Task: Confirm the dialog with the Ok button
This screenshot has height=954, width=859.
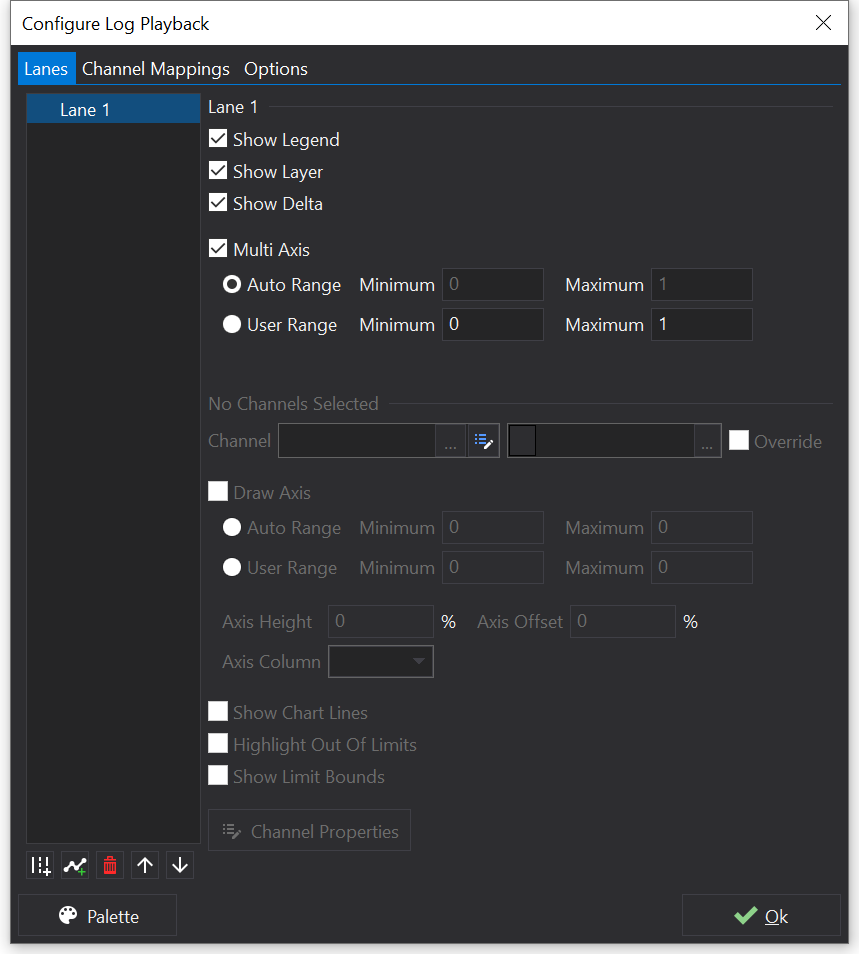Action: [x=761, y=916]
